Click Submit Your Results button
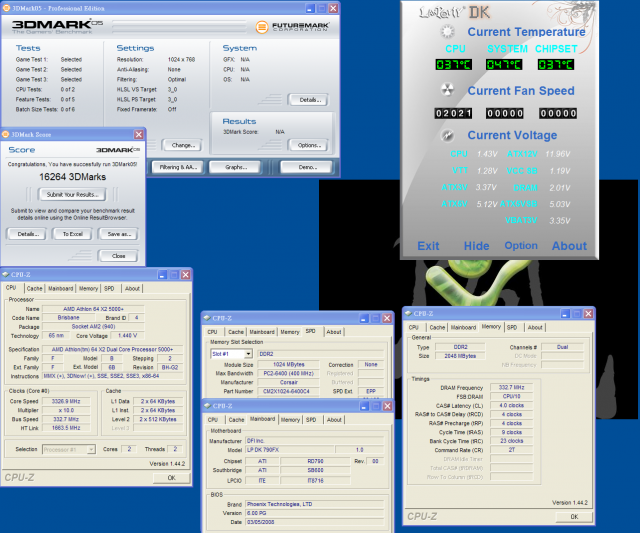The height and width of the screenshot is (533, 640). [x=72, y=195]
